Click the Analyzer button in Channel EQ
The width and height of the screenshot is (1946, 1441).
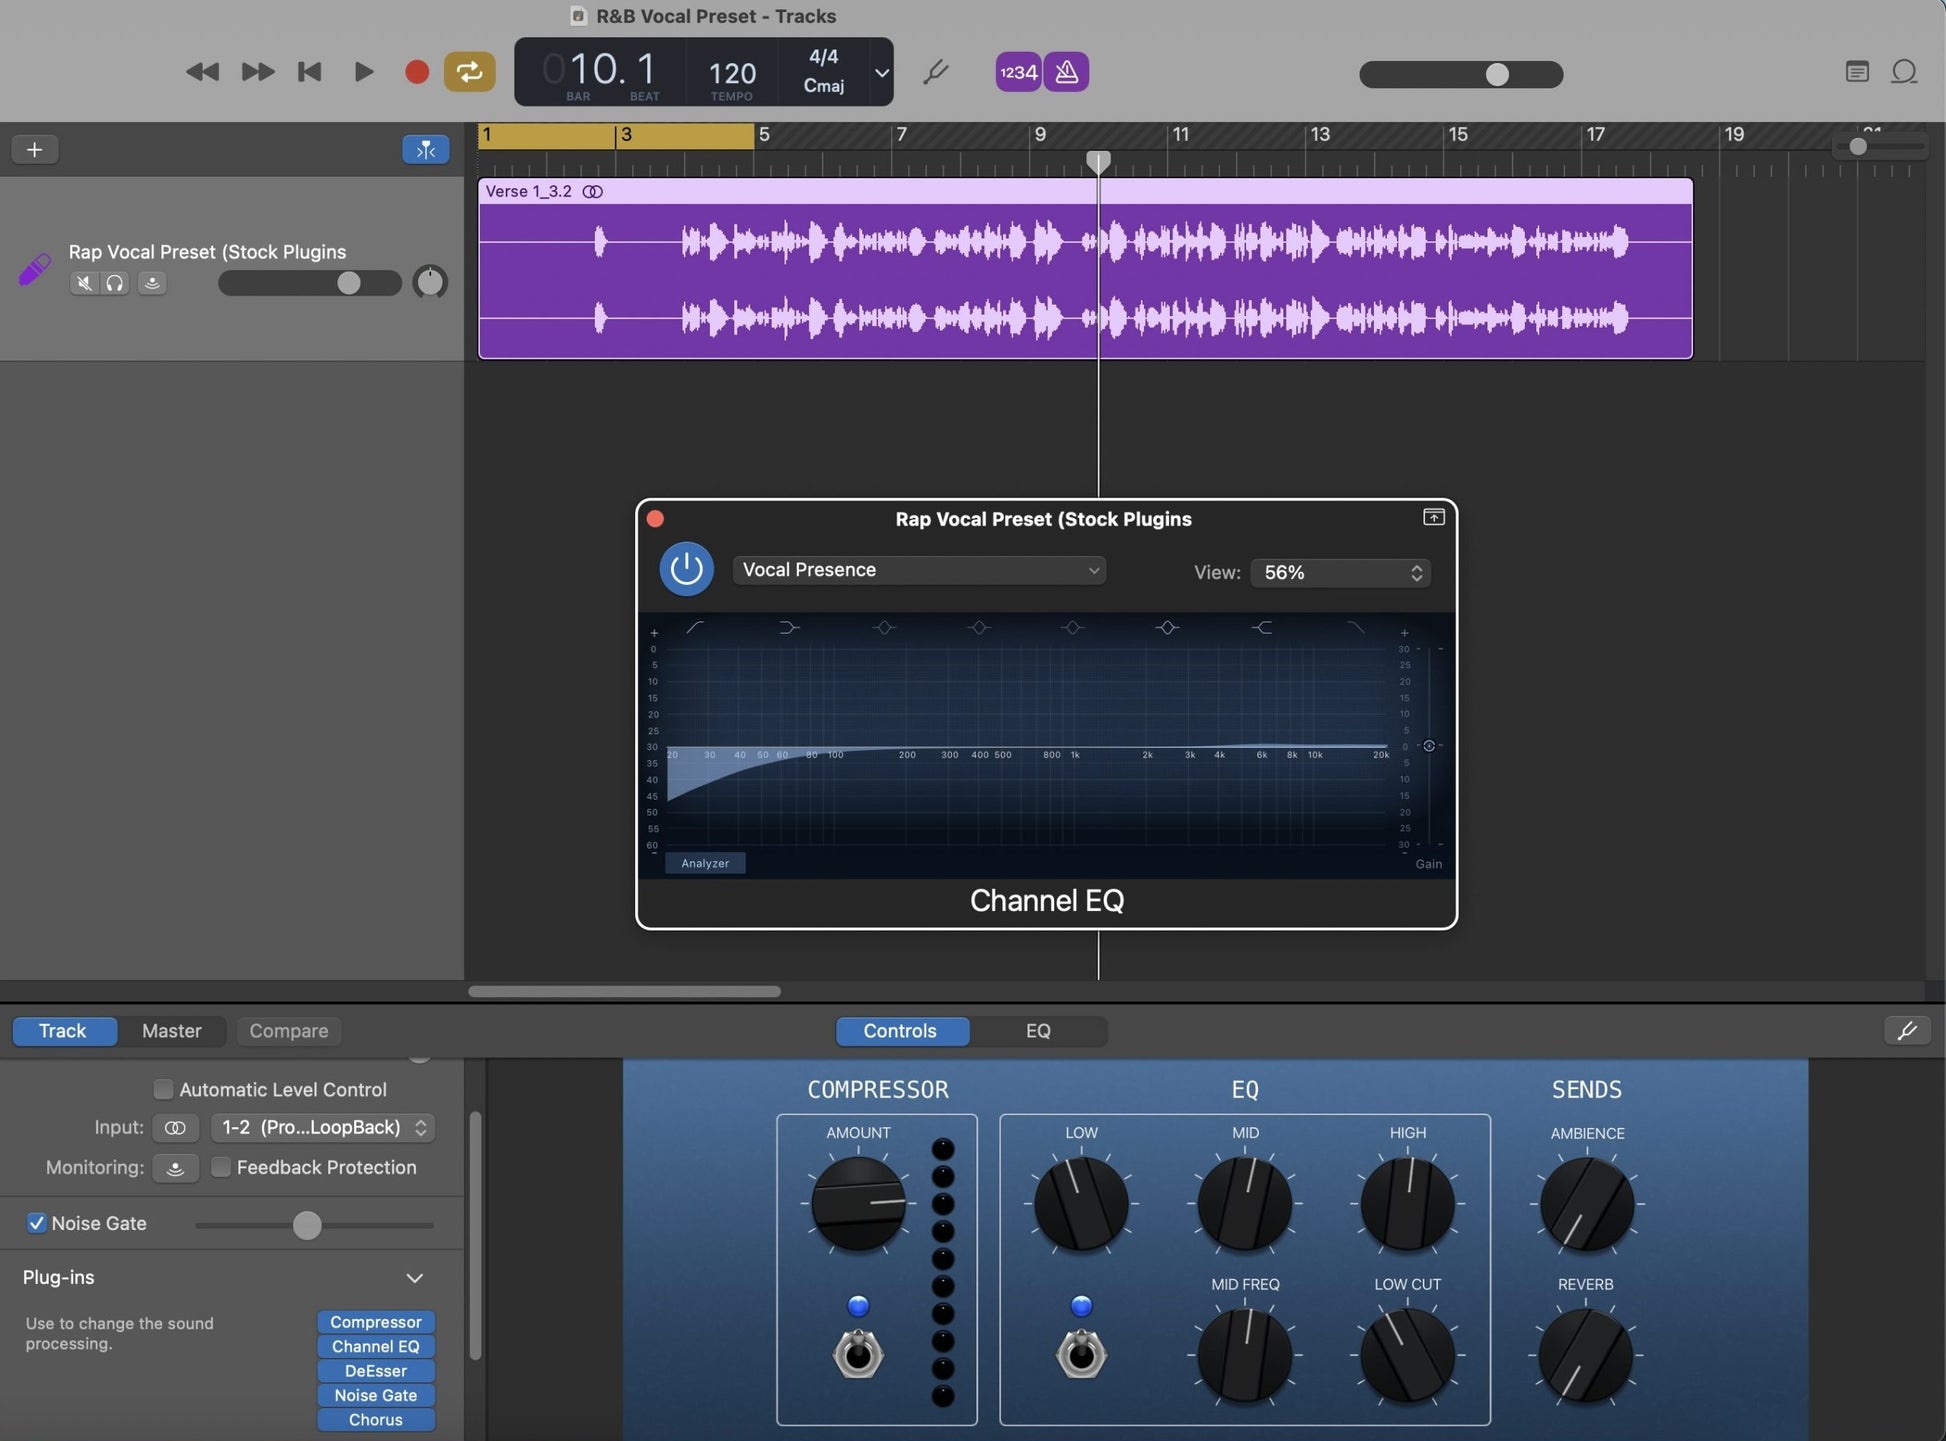coord(705,863)
